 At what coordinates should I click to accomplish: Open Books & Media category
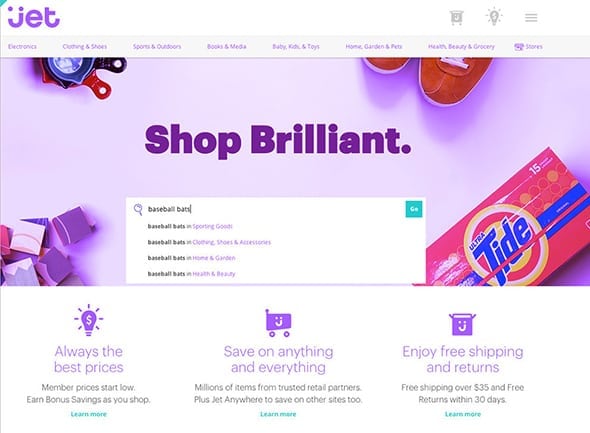(227, 47)
